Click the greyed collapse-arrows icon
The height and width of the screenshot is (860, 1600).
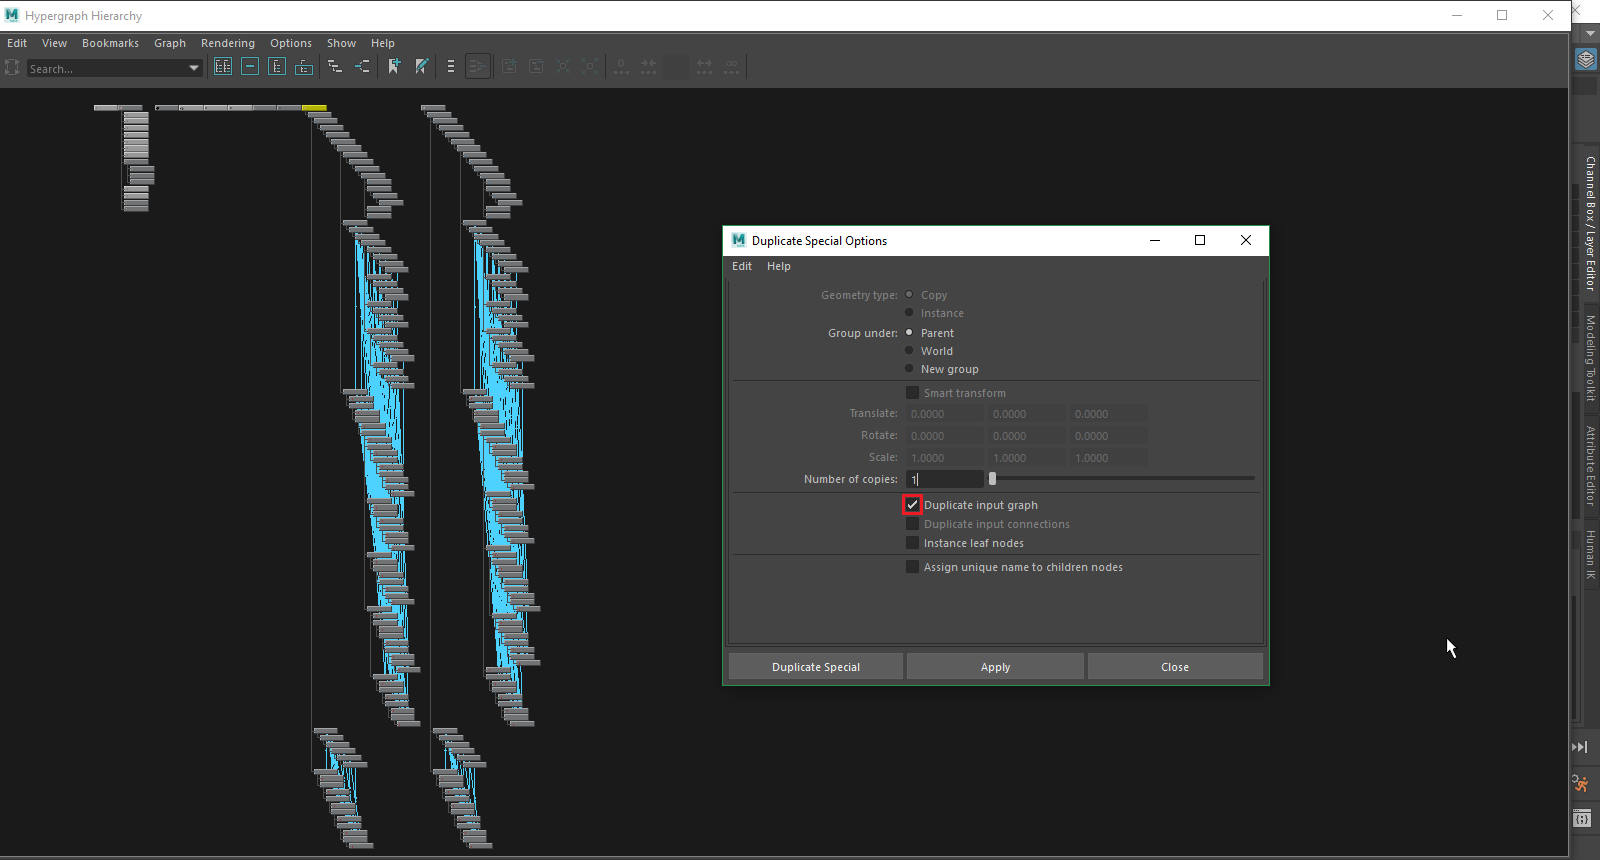[x=563, y=67]
